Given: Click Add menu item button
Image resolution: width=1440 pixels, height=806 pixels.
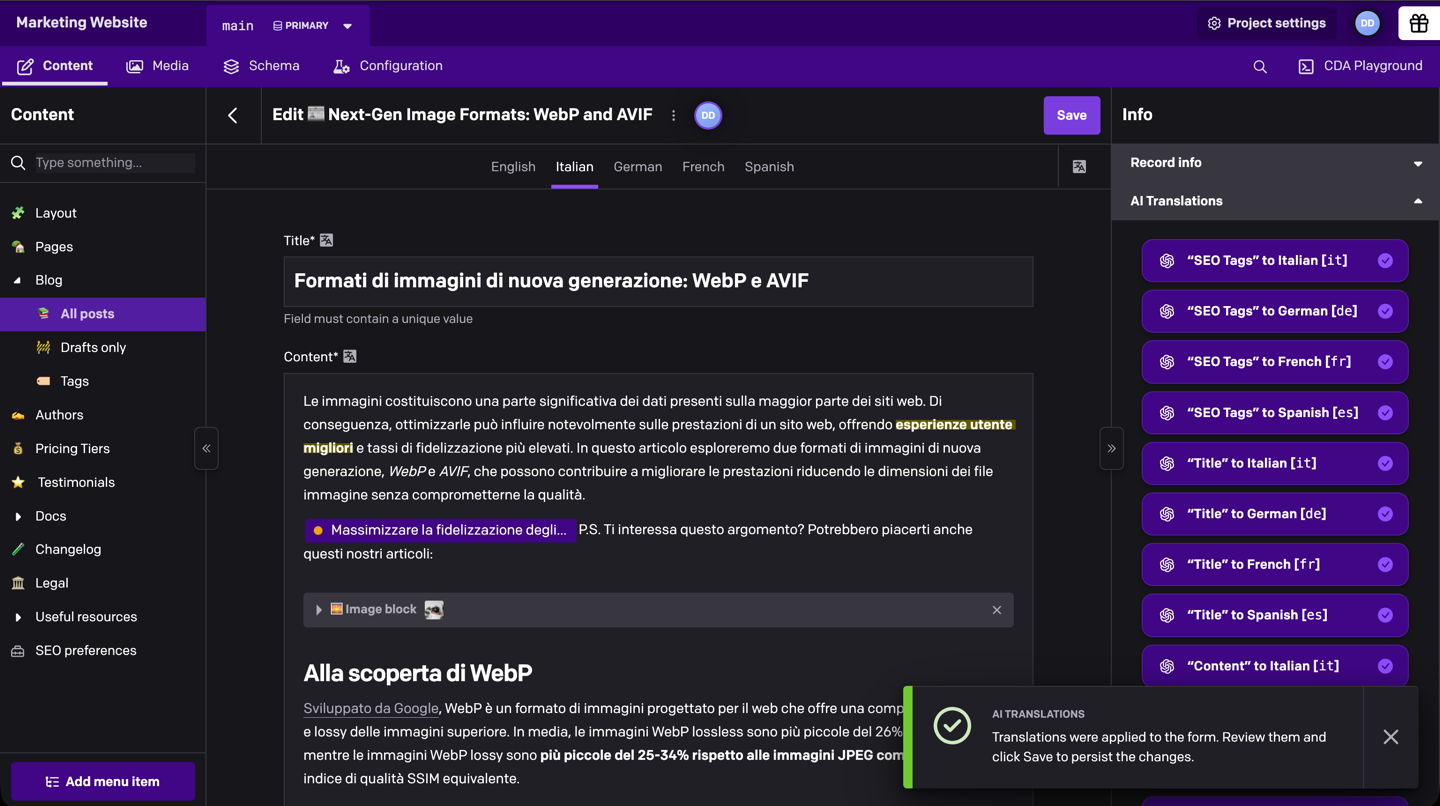Looking at the screenshot, I should [x=103, y=782].
